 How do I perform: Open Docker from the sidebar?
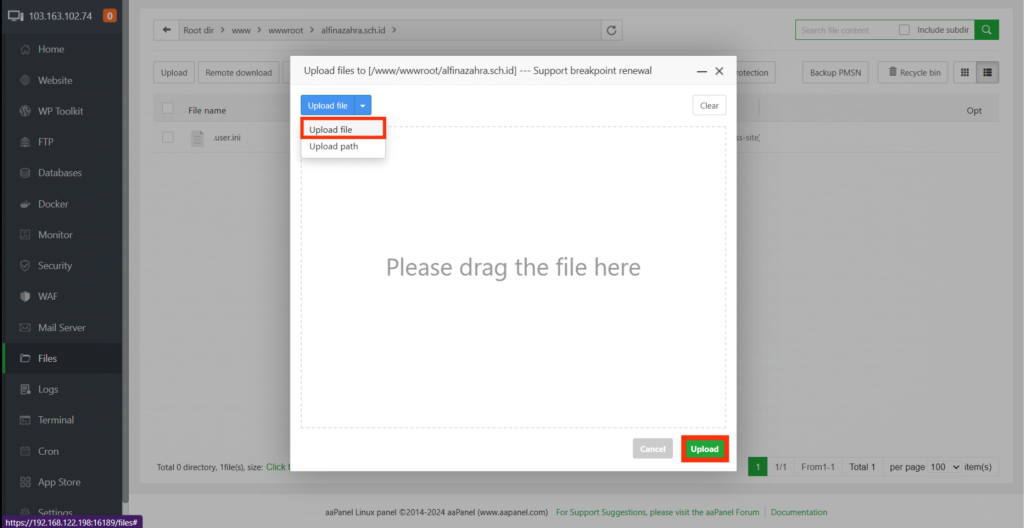coord(53,204)
